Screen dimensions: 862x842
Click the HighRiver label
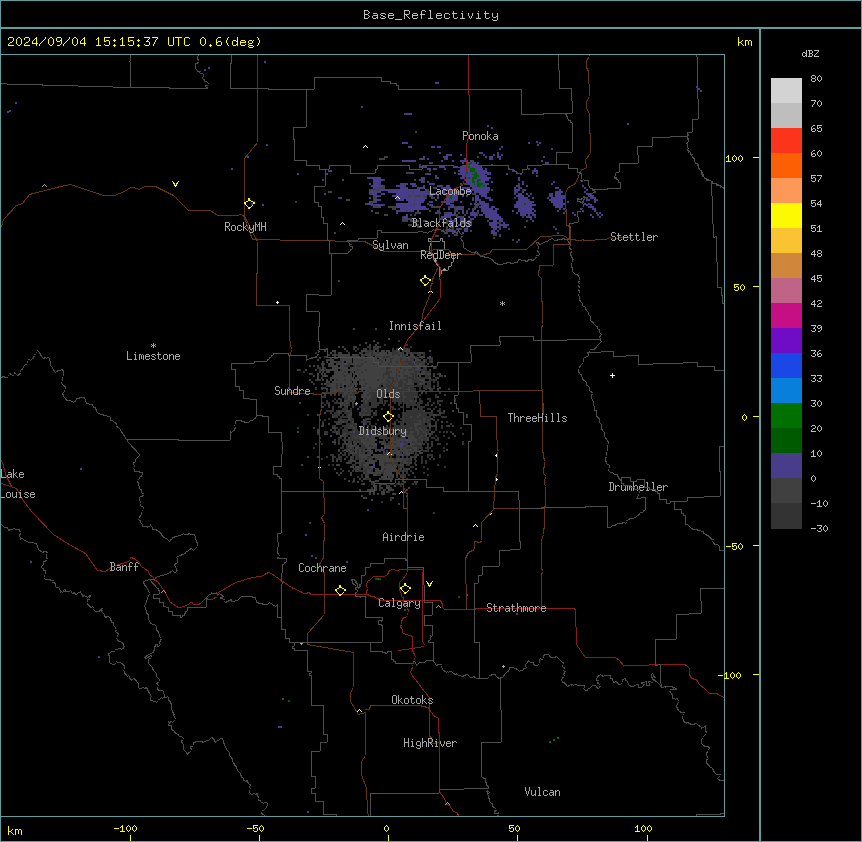tap(430, 743)
